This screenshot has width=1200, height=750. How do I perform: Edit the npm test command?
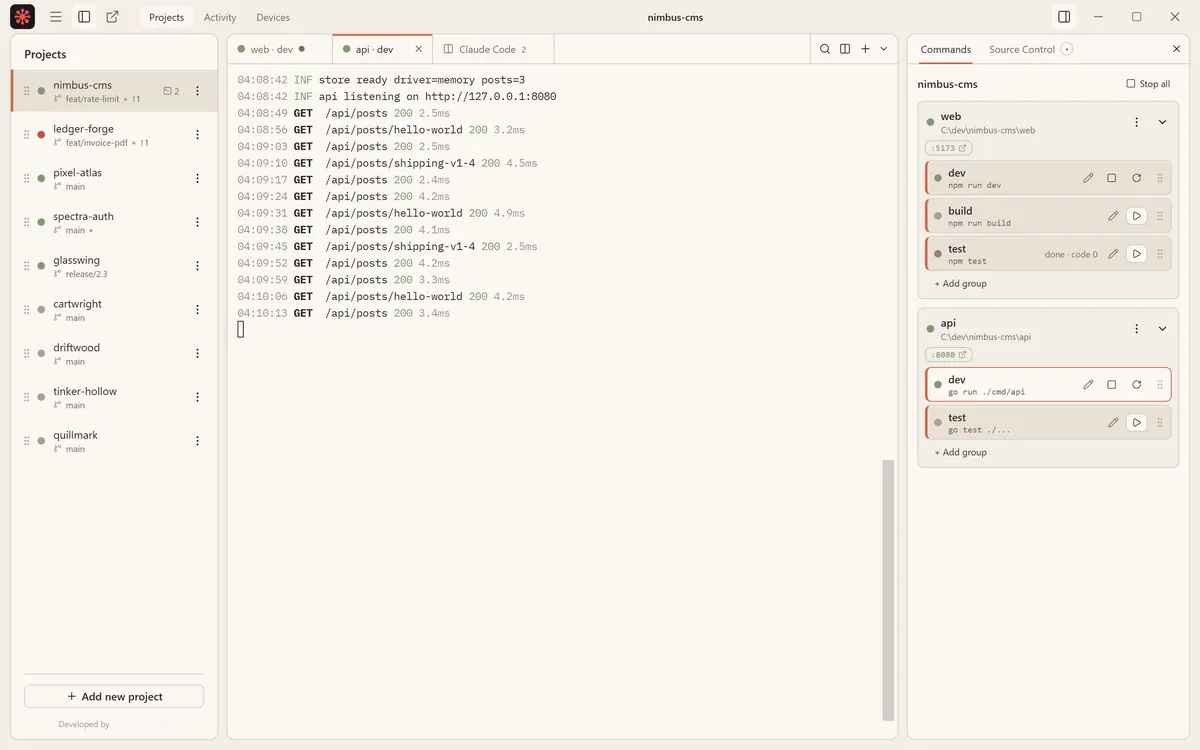1113,254
